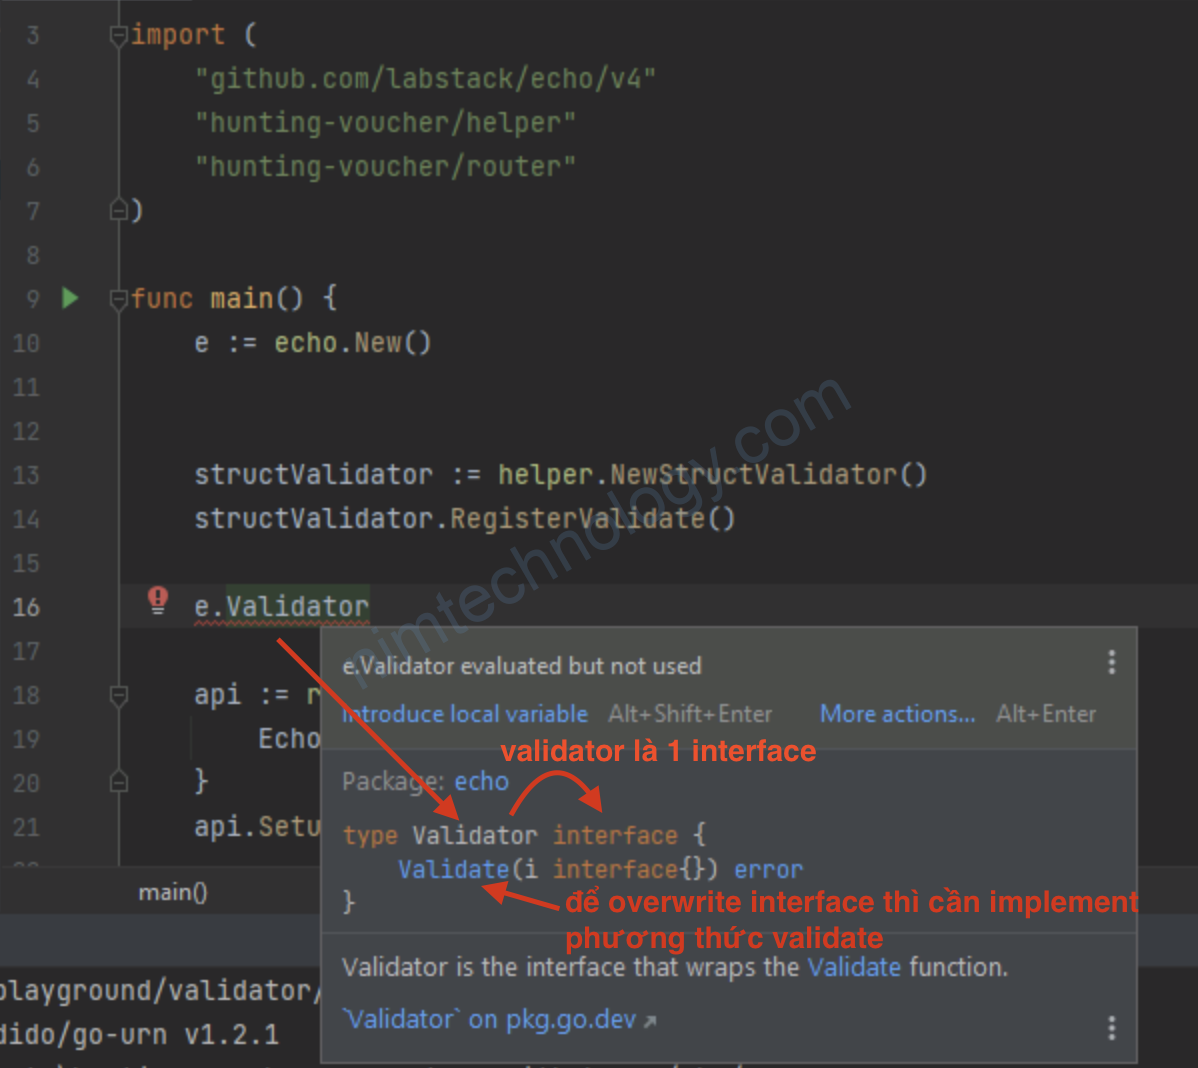Screen dimensions: 1198x1068
Task: Collapse the import block fold marker on line 3
Action: click(118, 36)
